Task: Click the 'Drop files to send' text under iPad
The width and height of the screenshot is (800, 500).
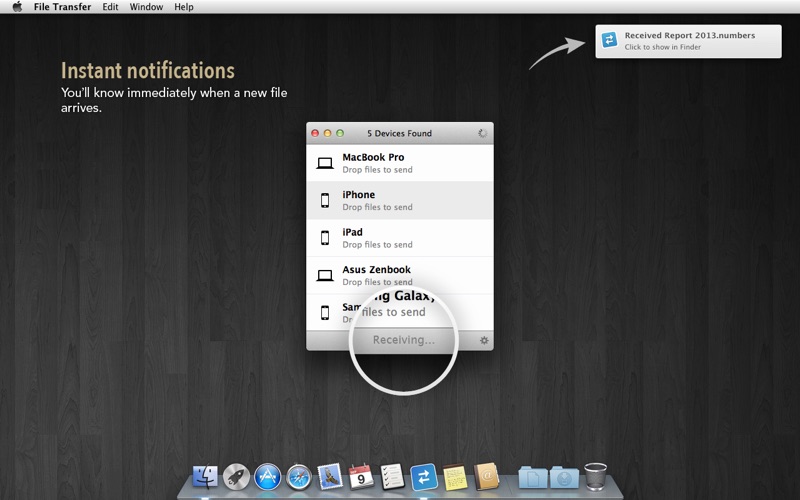Action: (x=377, y=245)
